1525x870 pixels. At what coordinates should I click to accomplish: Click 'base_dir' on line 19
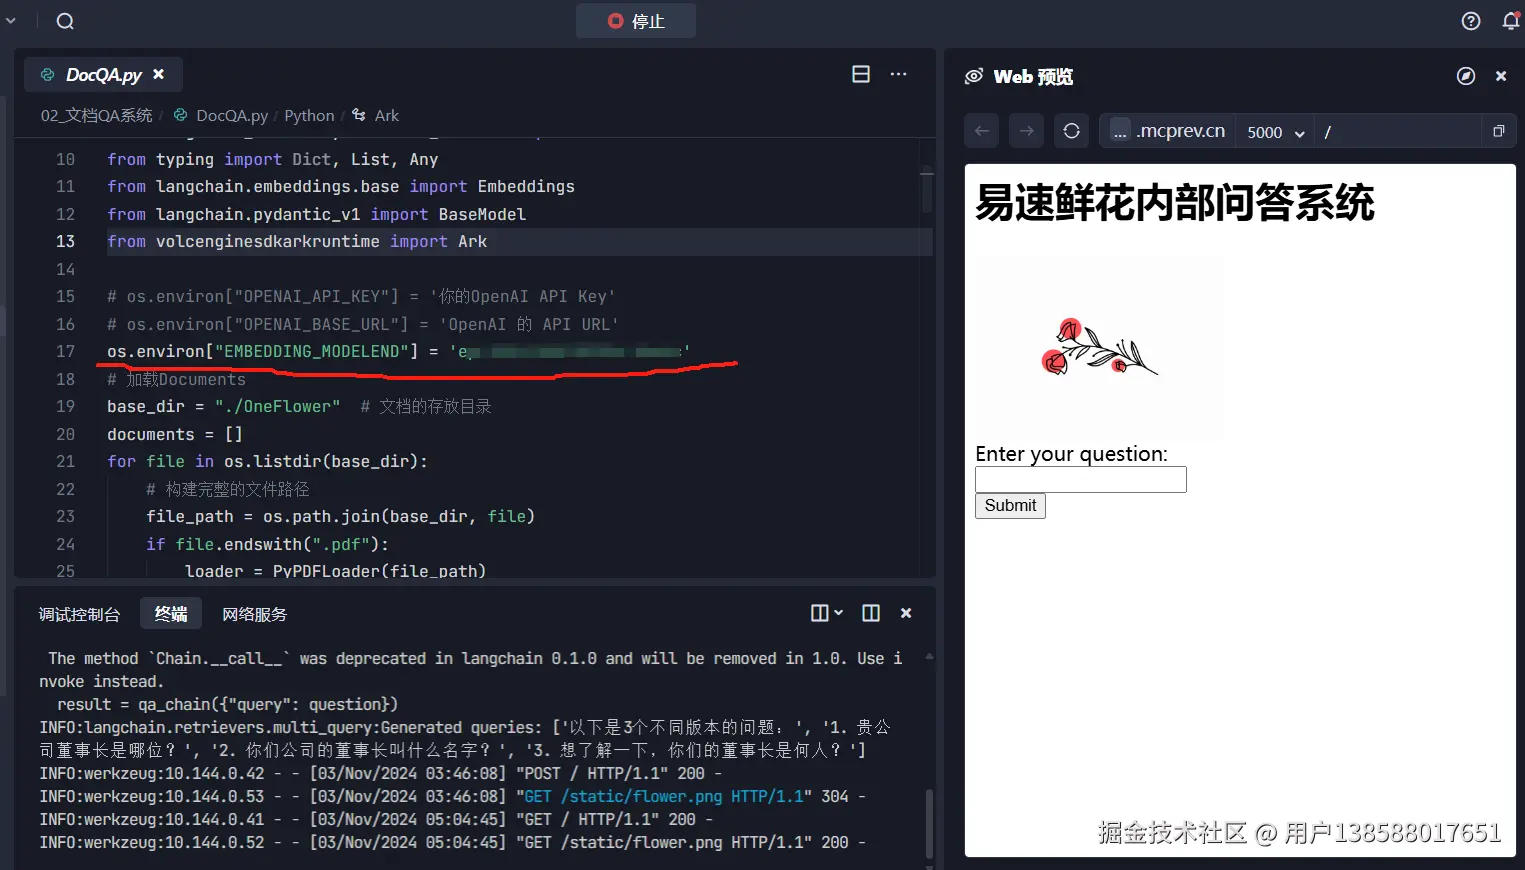click(146, 406)
